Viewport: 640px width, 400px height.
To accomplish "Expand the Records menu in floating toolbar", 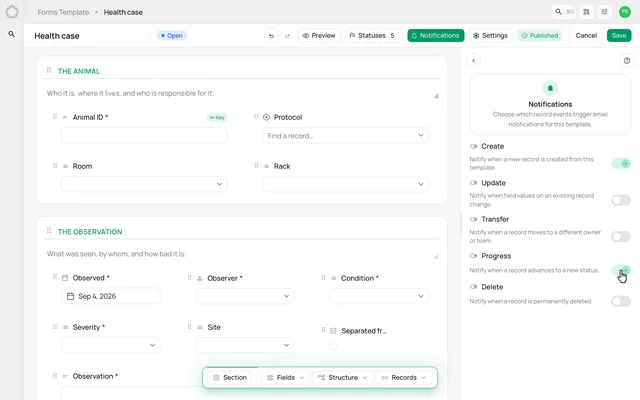I will (x=404, y=378).
